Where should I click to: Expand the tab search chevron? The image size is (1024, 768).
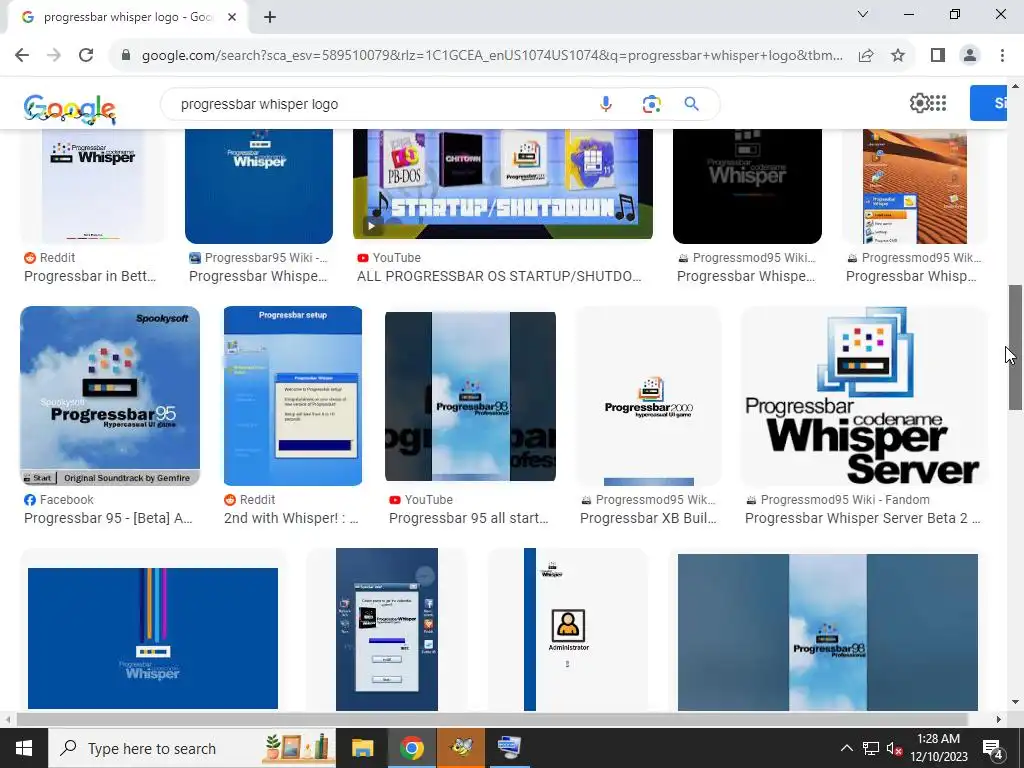tap(863, 14)
